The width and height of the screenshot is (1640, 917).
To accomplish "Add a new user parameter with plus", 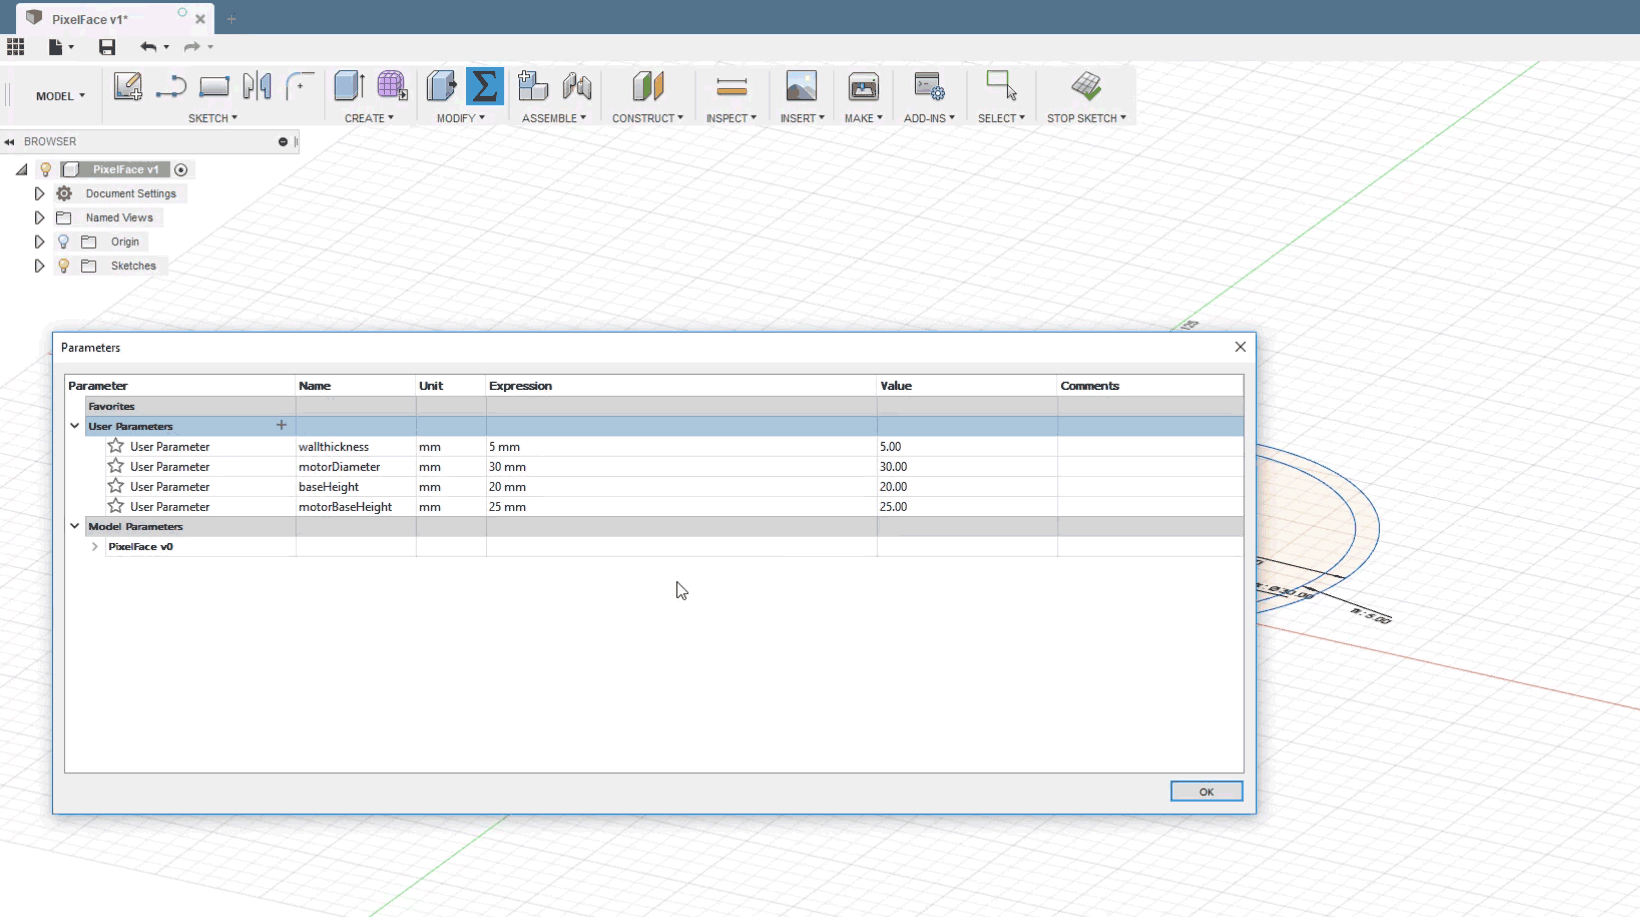I will pyautogui.click(x=281, y=425).
